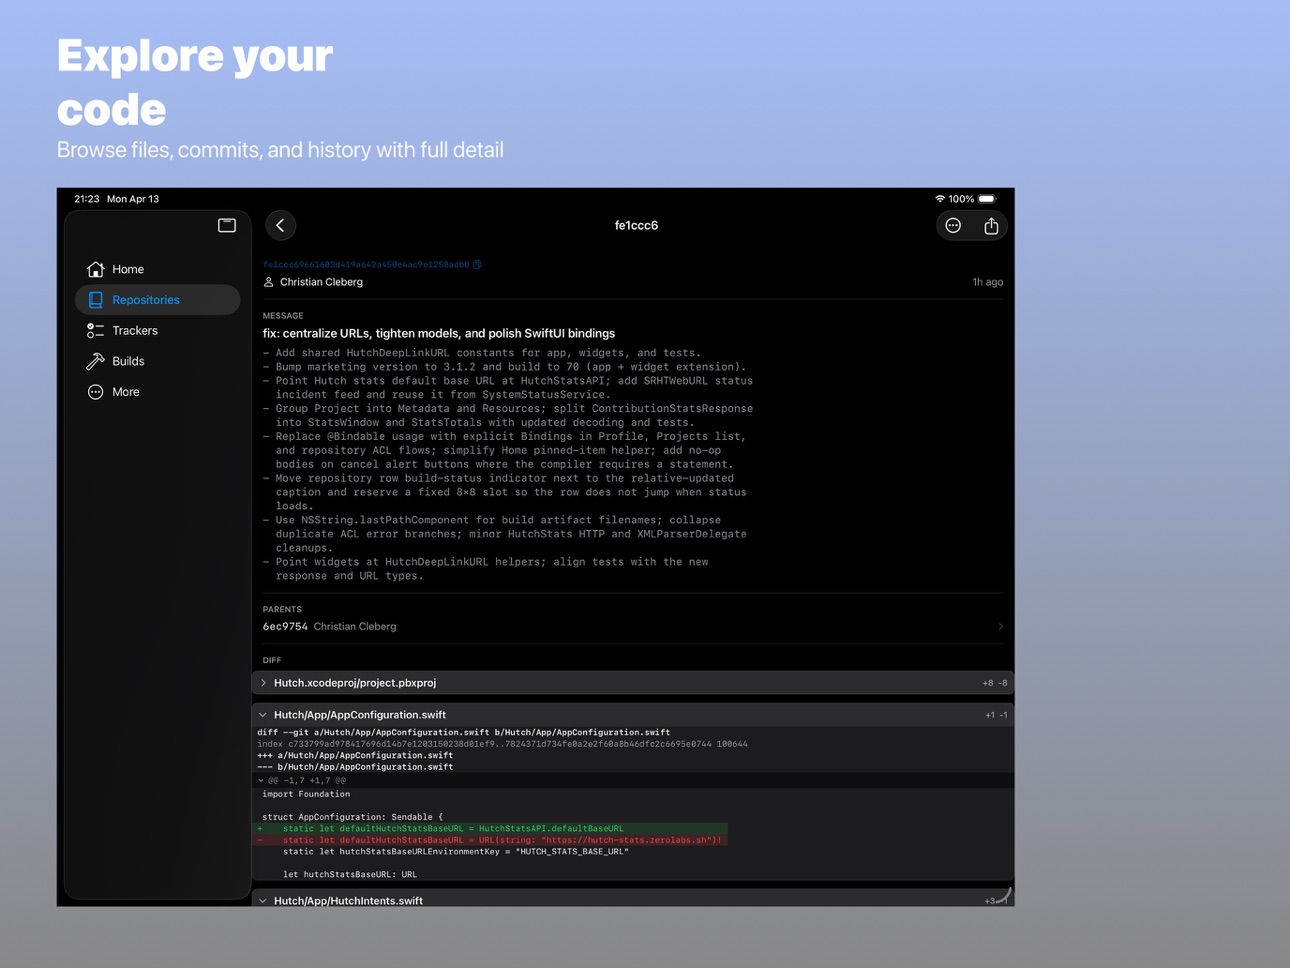Viewport: 1290px width, 968px height.
Task: Open Builds in the sidebar
Action: [158, 361]
